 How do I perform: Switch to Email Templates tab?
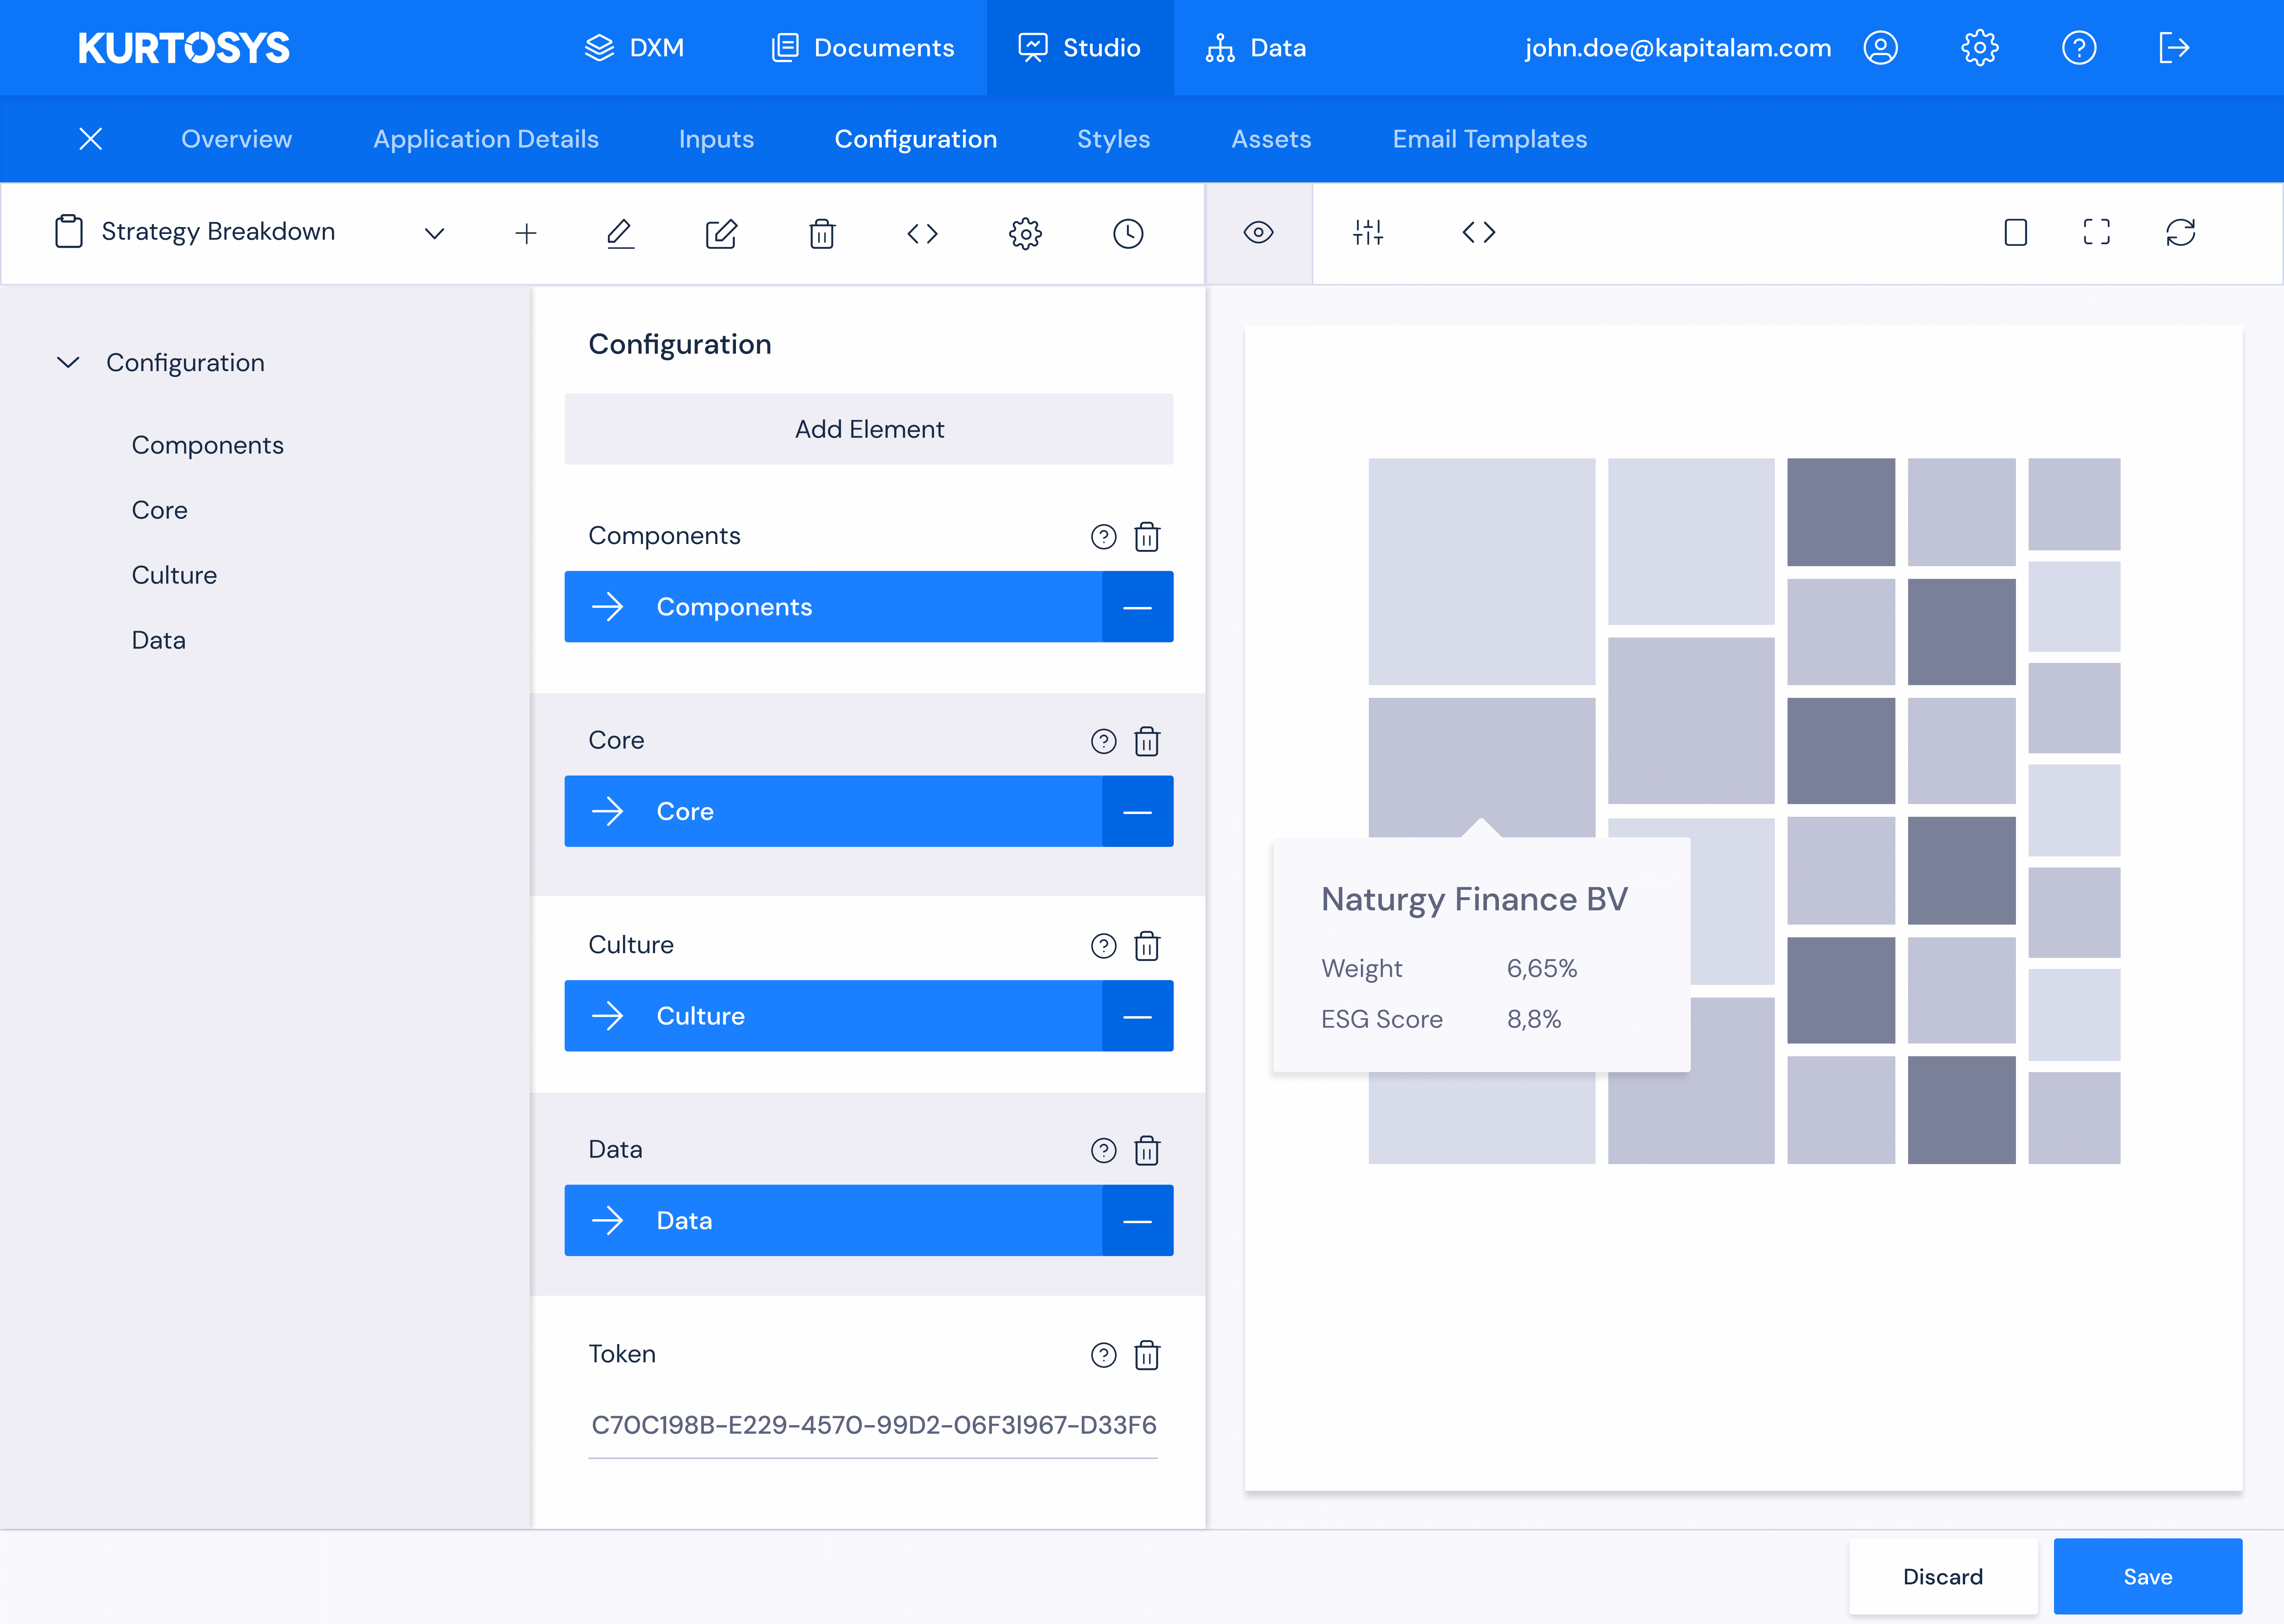pyautogui.click(x=1490, y=139)
